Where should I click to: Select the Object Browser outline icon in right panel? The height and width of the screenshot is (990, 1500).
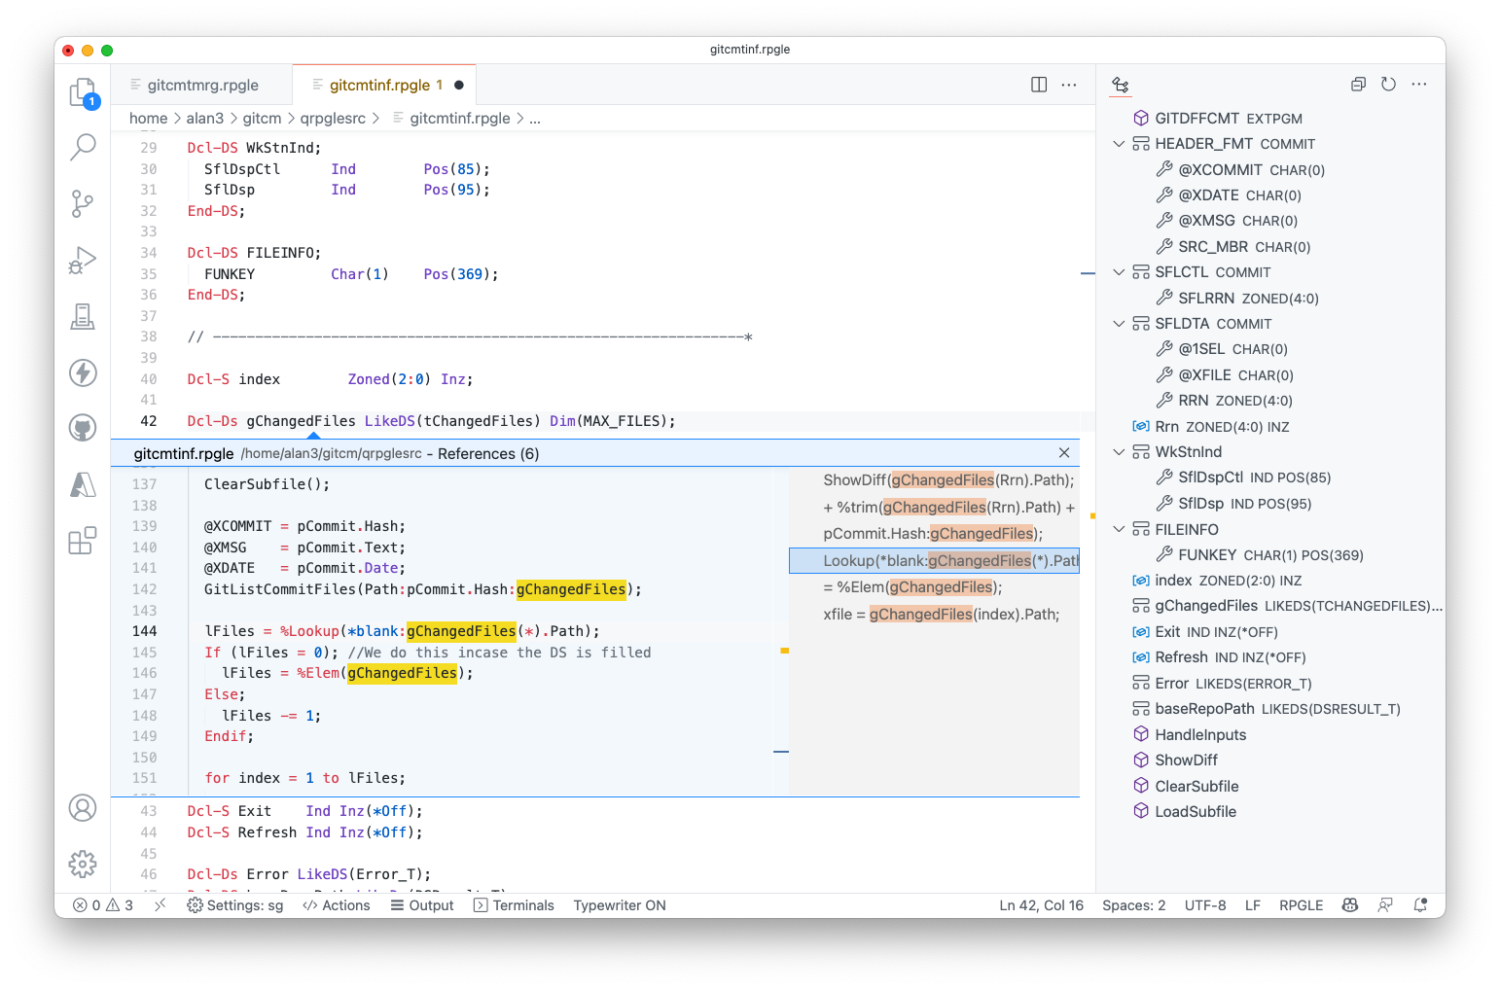[x=1120, y=85]
